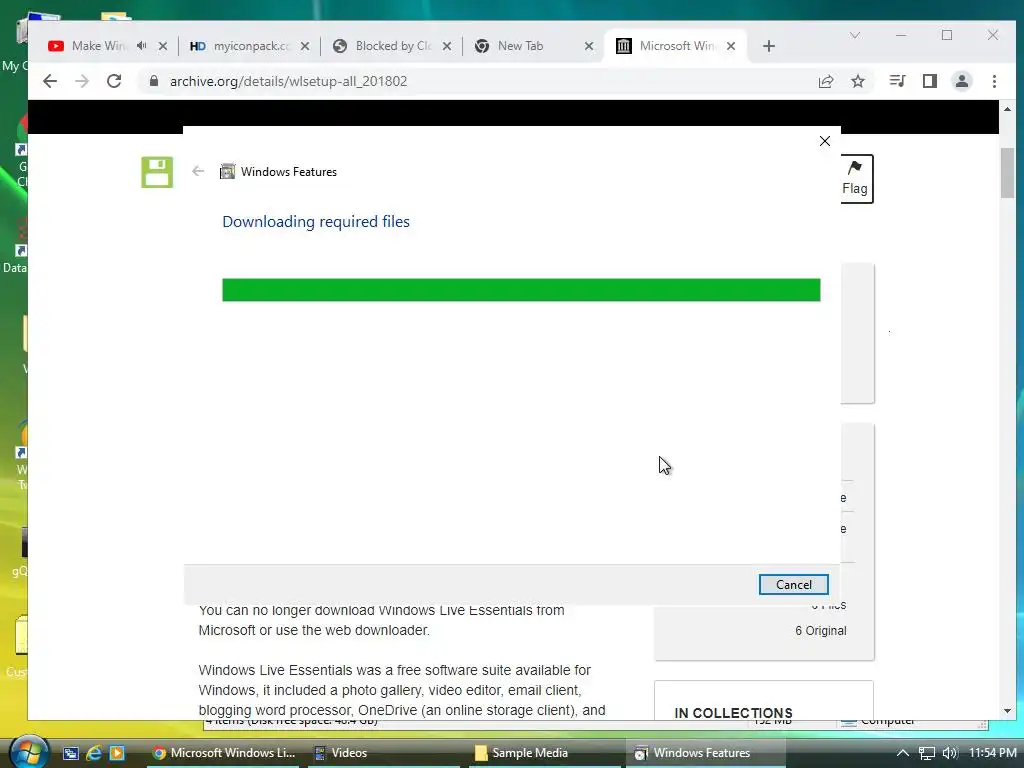This screenshot has width=1024, height=768.
Task: Click the Windows Features dialog title icon
Action: (227, 171)
